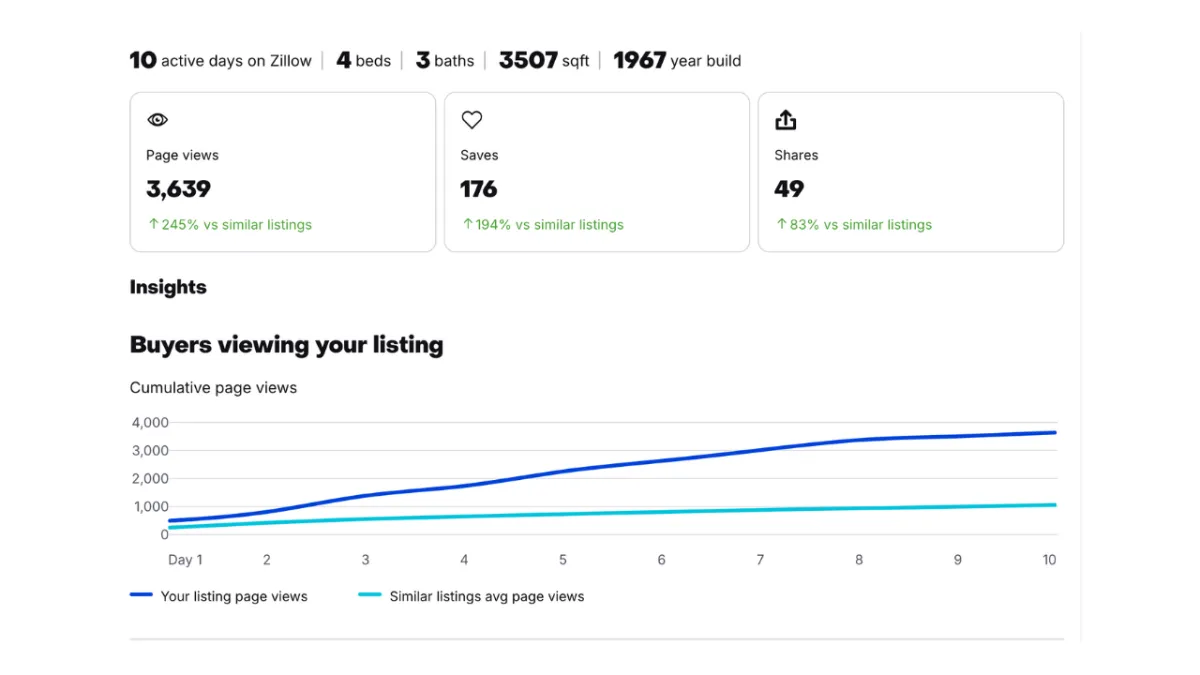
Task: Select the 49 shares count
Action: pyautogui.click(x=789, y=189)
